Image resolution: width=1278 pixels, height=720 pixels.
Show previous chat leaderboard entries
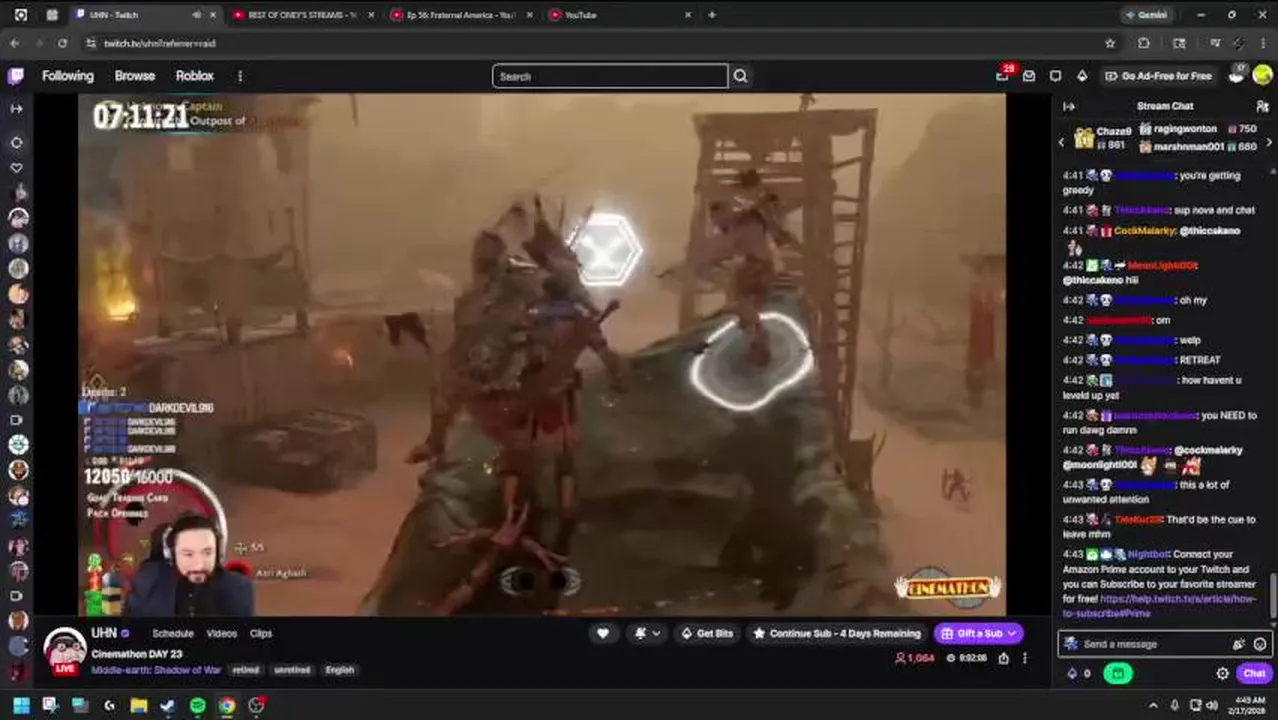point(1062,143)
